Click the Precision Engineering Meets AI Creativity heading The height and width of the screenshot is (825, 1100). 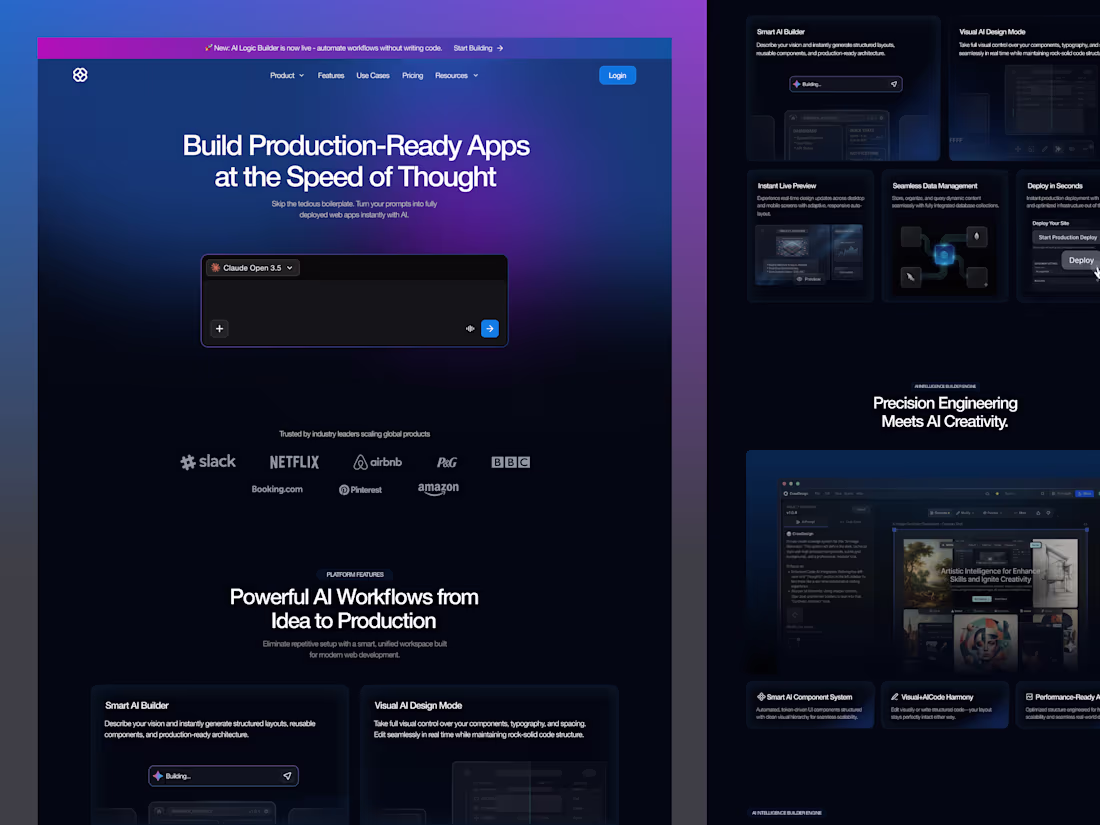pos(945,412)
